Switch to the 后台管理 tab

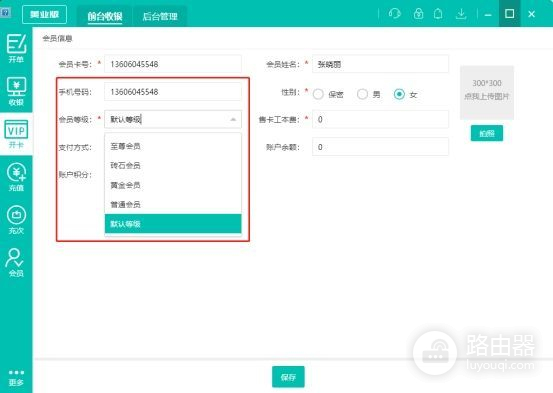pos(160,16)
